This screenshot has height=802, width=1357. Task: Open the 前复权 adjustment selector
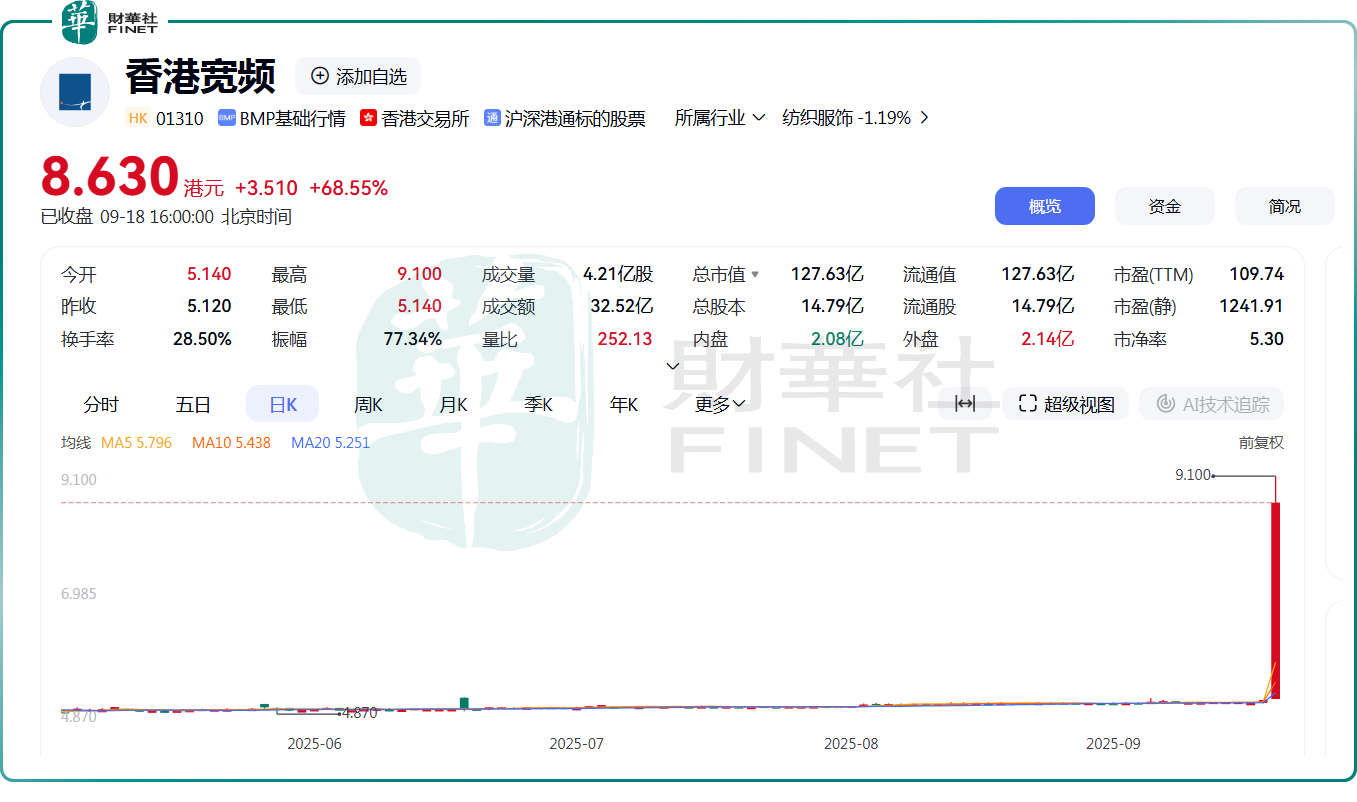coord(1261,442)
